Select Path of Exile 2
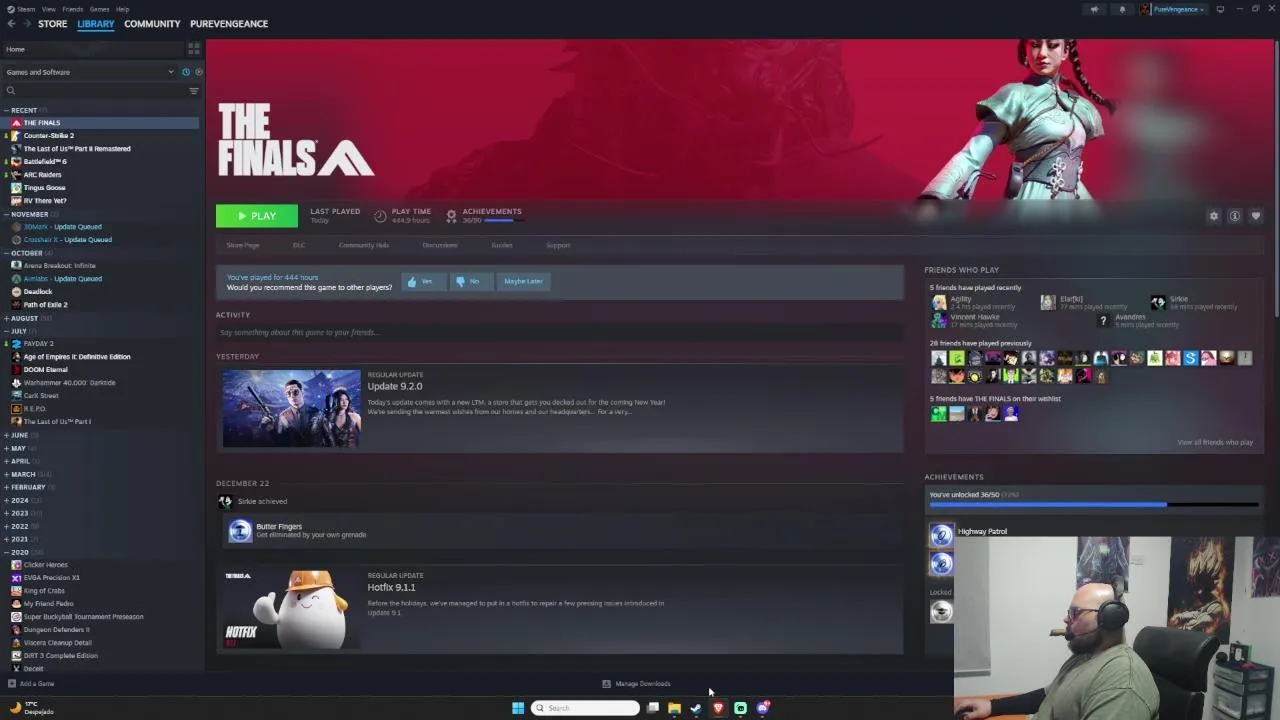 point(45,305)
